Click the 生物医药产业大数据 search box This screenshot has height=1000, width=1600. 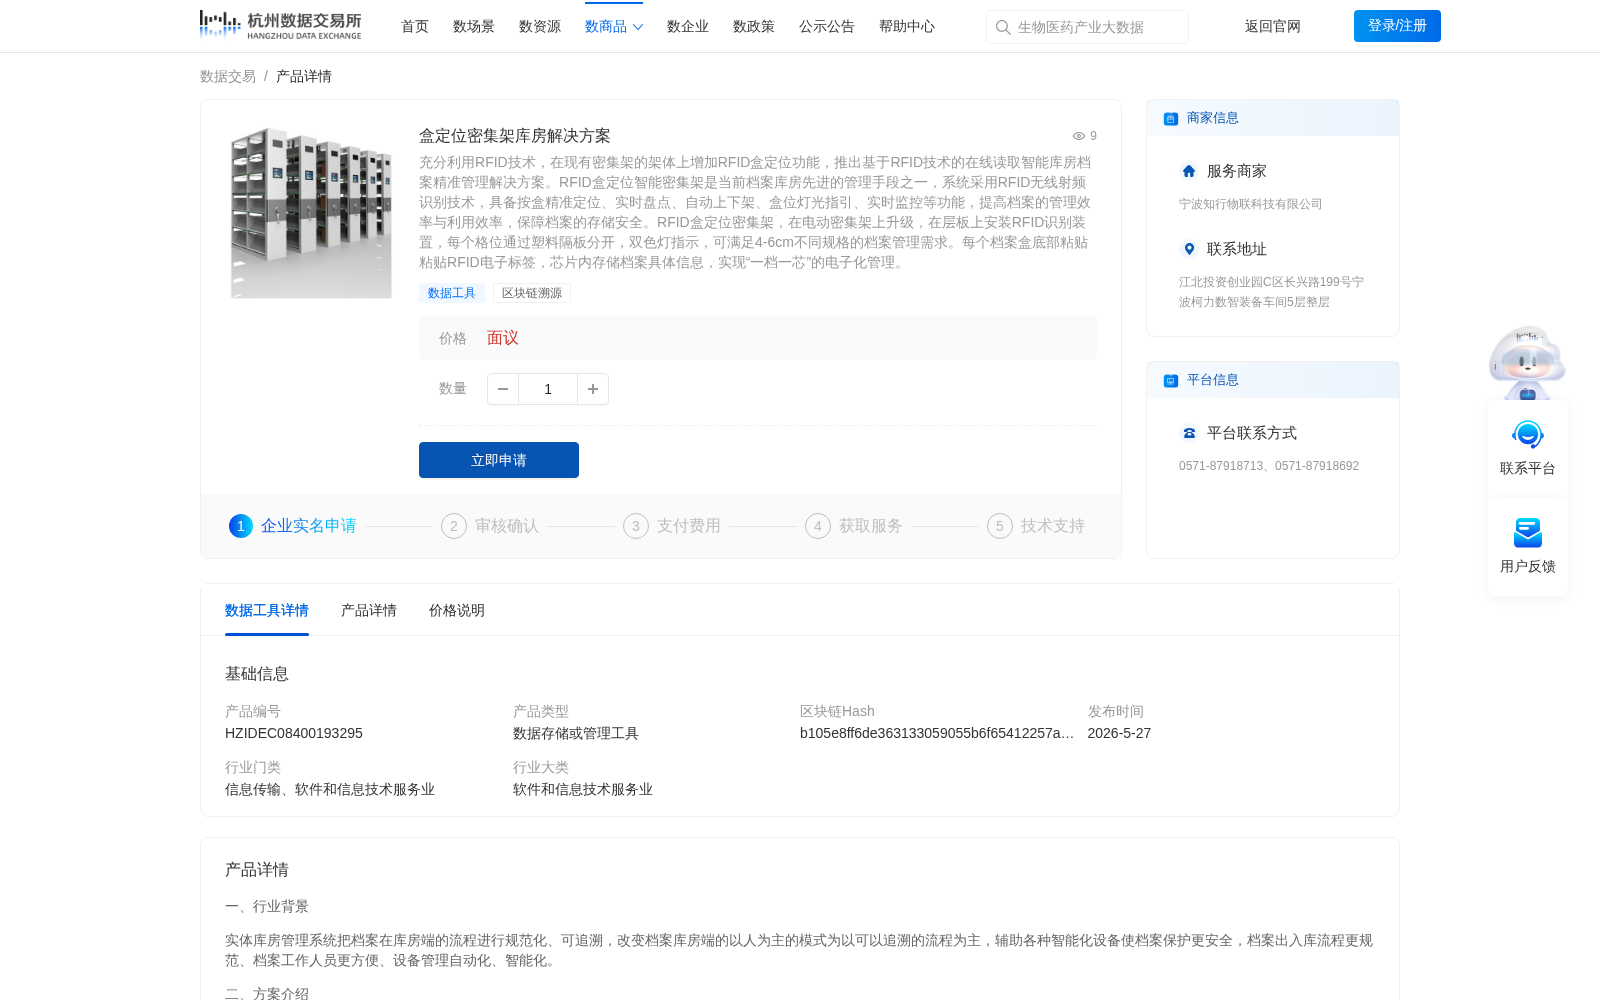(1087, 27)
